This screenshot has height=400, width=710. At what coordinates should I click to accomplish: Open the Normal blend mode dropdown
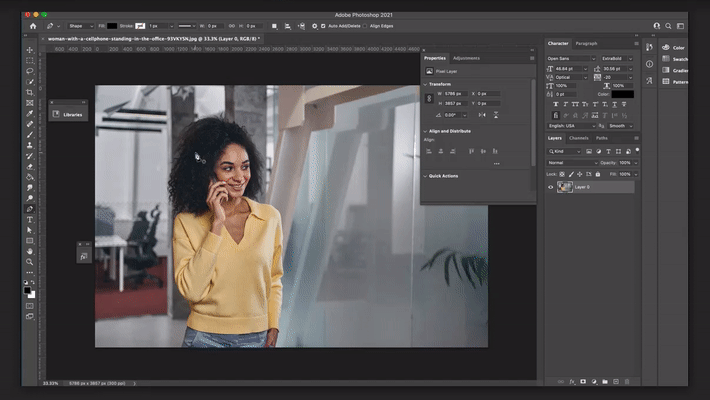pyautogui.click(x=570, y=162)
